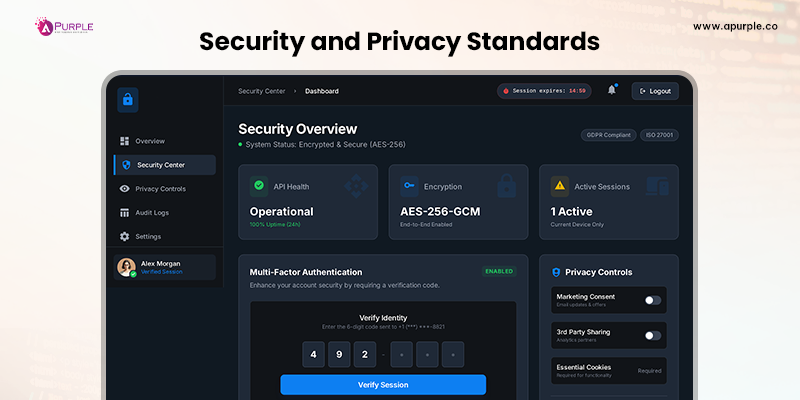Screen dimensions: 800x400
Task: Click the Audit Logs table icon
Action: [124, 213]
